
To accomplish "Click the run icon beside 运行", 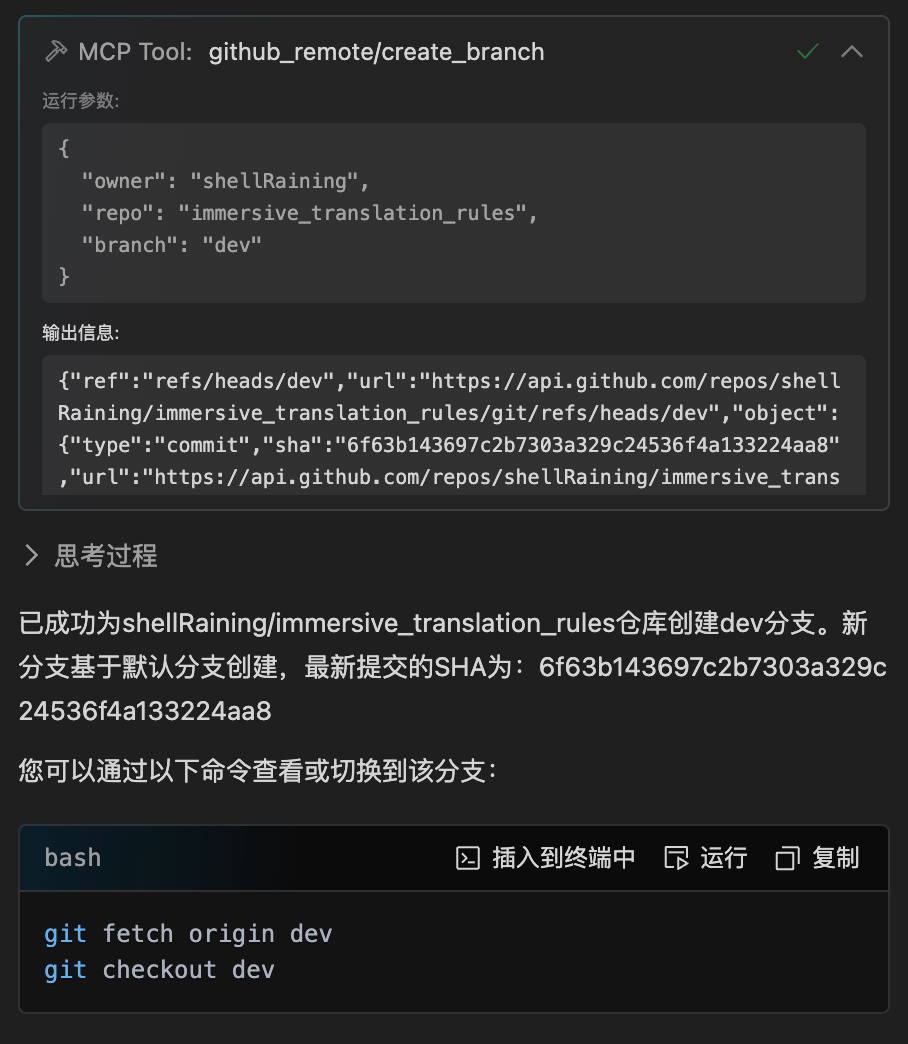I will (x=676, y=858).
